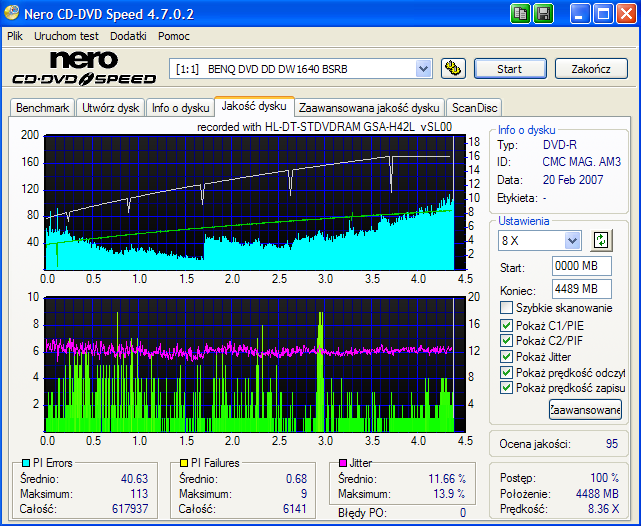Click the green refresh icon beside speed selector
The image size is (641, 526).
tap(601, 240)
